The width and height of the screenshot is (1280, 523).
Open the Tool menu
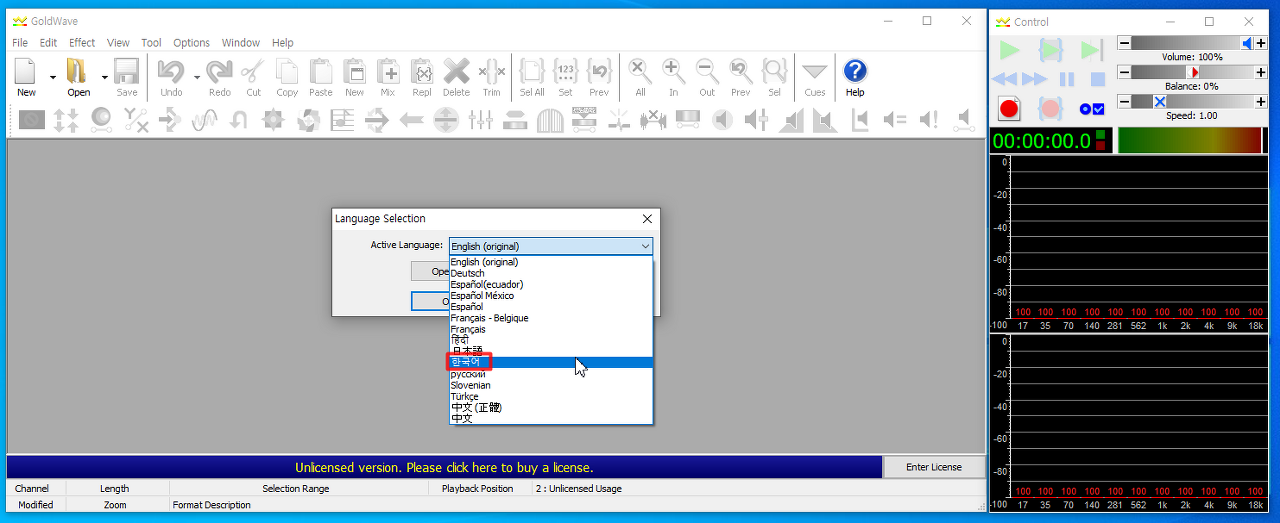point(151,43)
